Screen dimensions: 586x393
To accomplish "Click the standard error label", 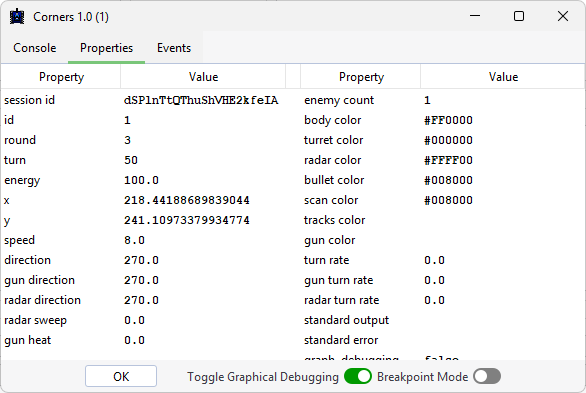I will click(x=341, y=340).
